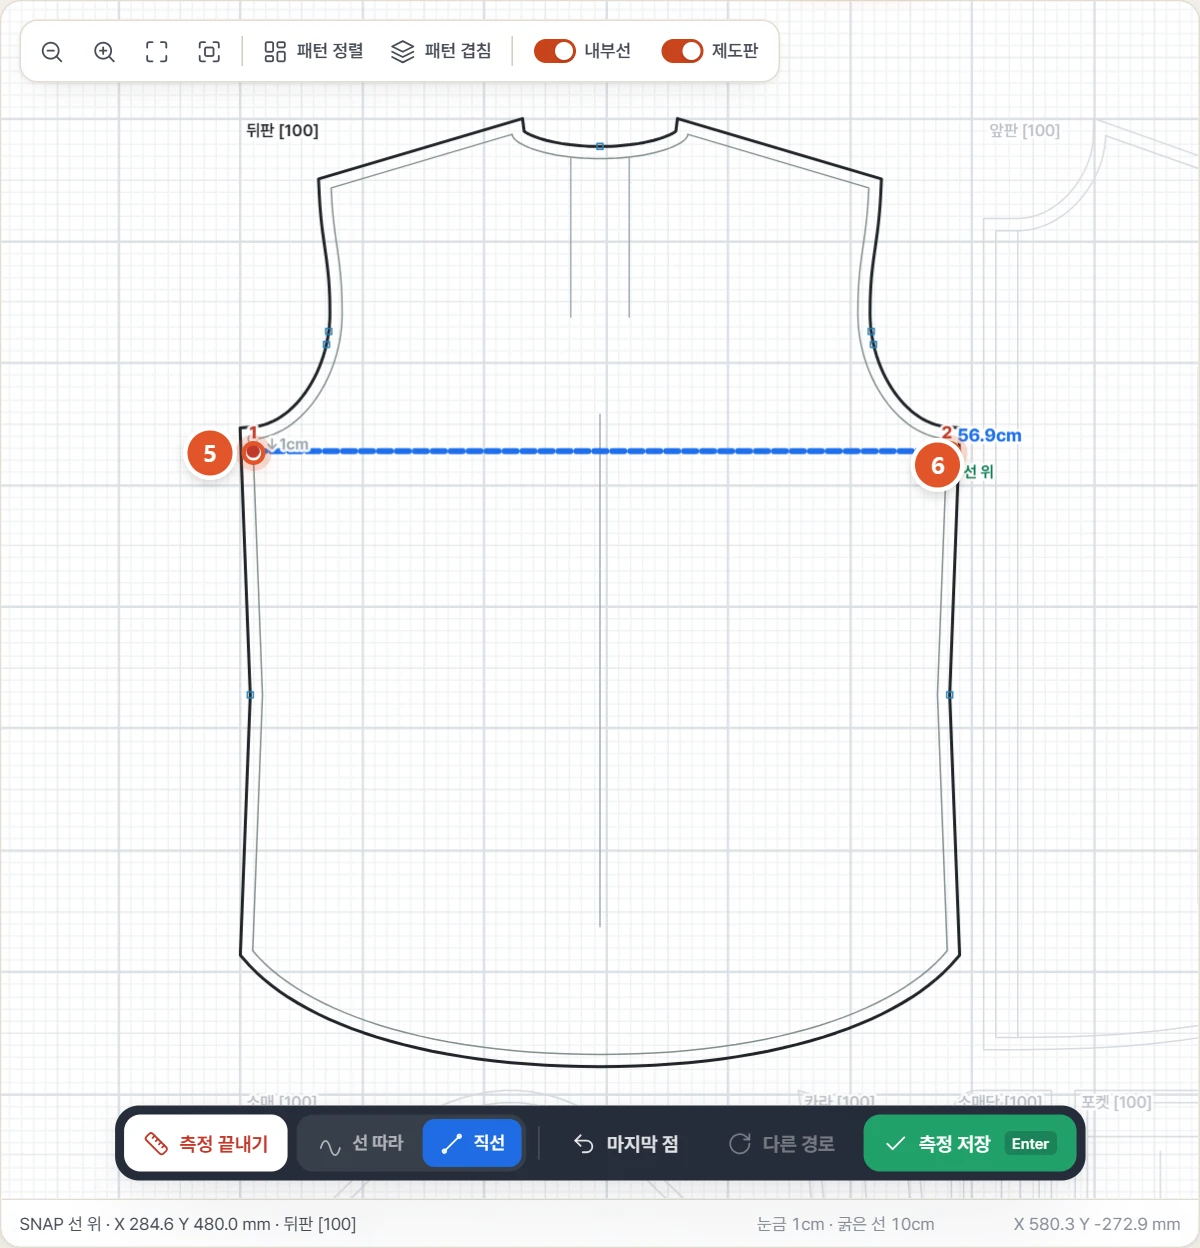Viewport: 1200px width, 1248px height.
Task: Select 패턴 겹침 pattern overlap layers tool
Action: coord(441,51)
